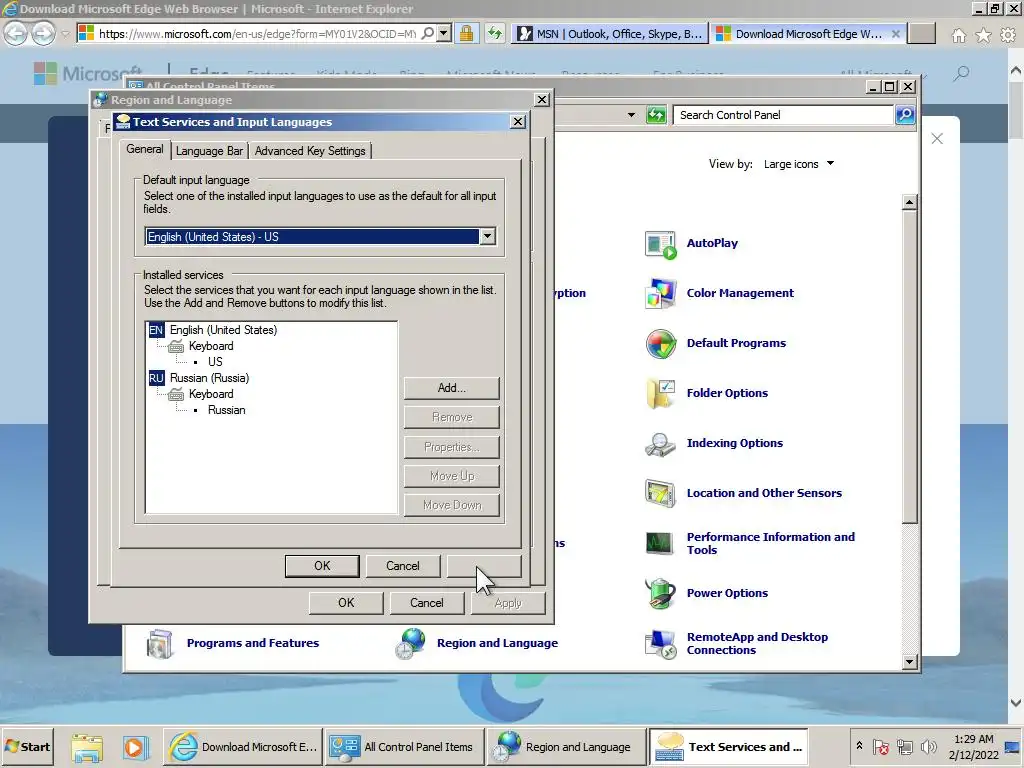
Task: Open the View by Large icons dropdown
Action: pyautogui.click(x=799, y=164)
